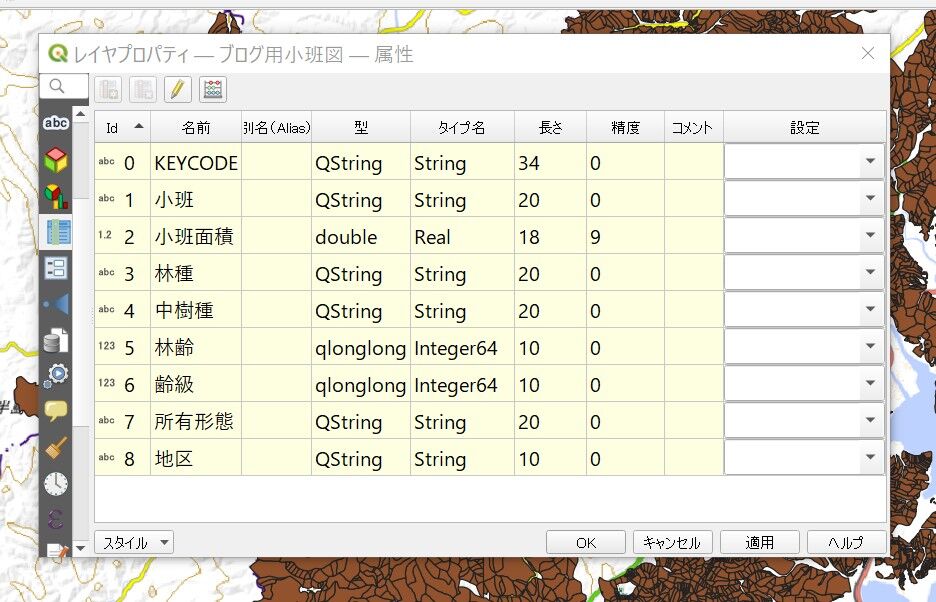936x602 pixels.
Task: Click the QGIS logo in title bar
Action: coord(58,54)
